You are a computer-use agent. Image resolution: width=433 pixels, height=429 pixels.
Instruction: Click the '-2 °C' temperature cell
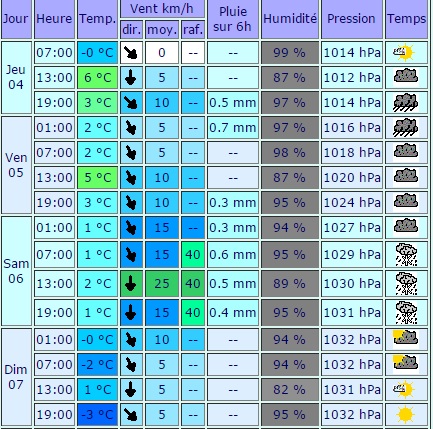(x=97, y=364)
